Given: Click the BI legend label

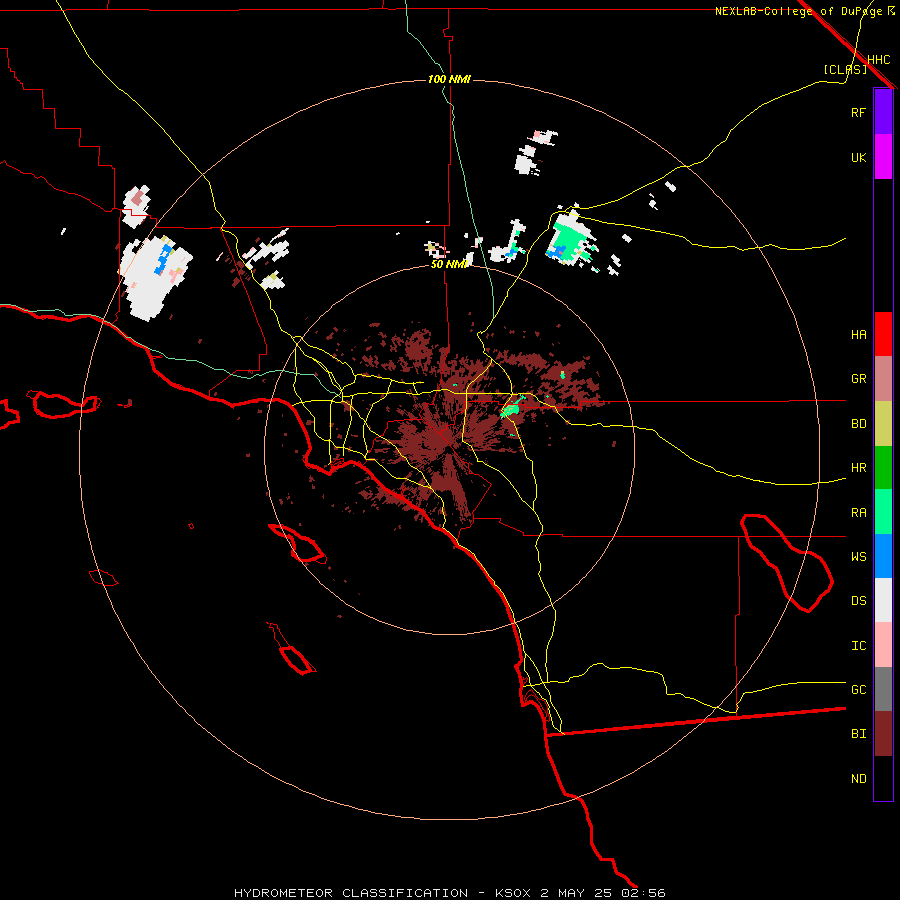Looking at the screenshot, I should click(858, 734).
